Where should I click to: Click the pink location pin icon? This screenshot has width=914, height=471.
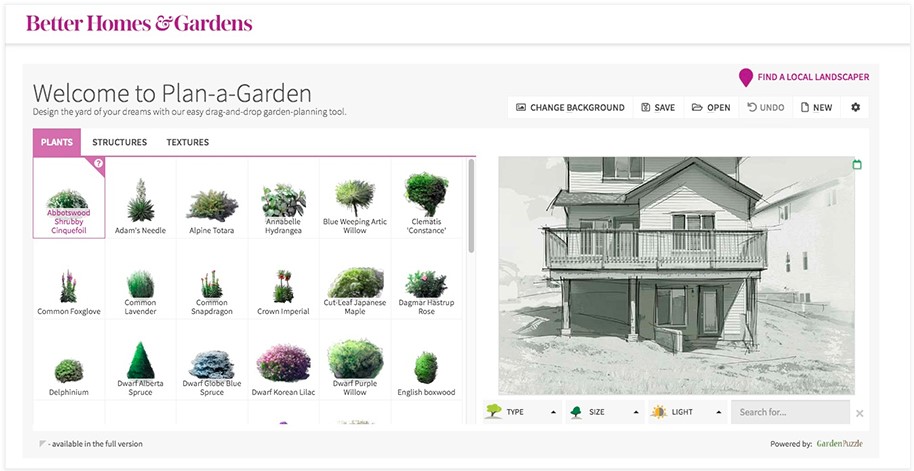[746, 78]
